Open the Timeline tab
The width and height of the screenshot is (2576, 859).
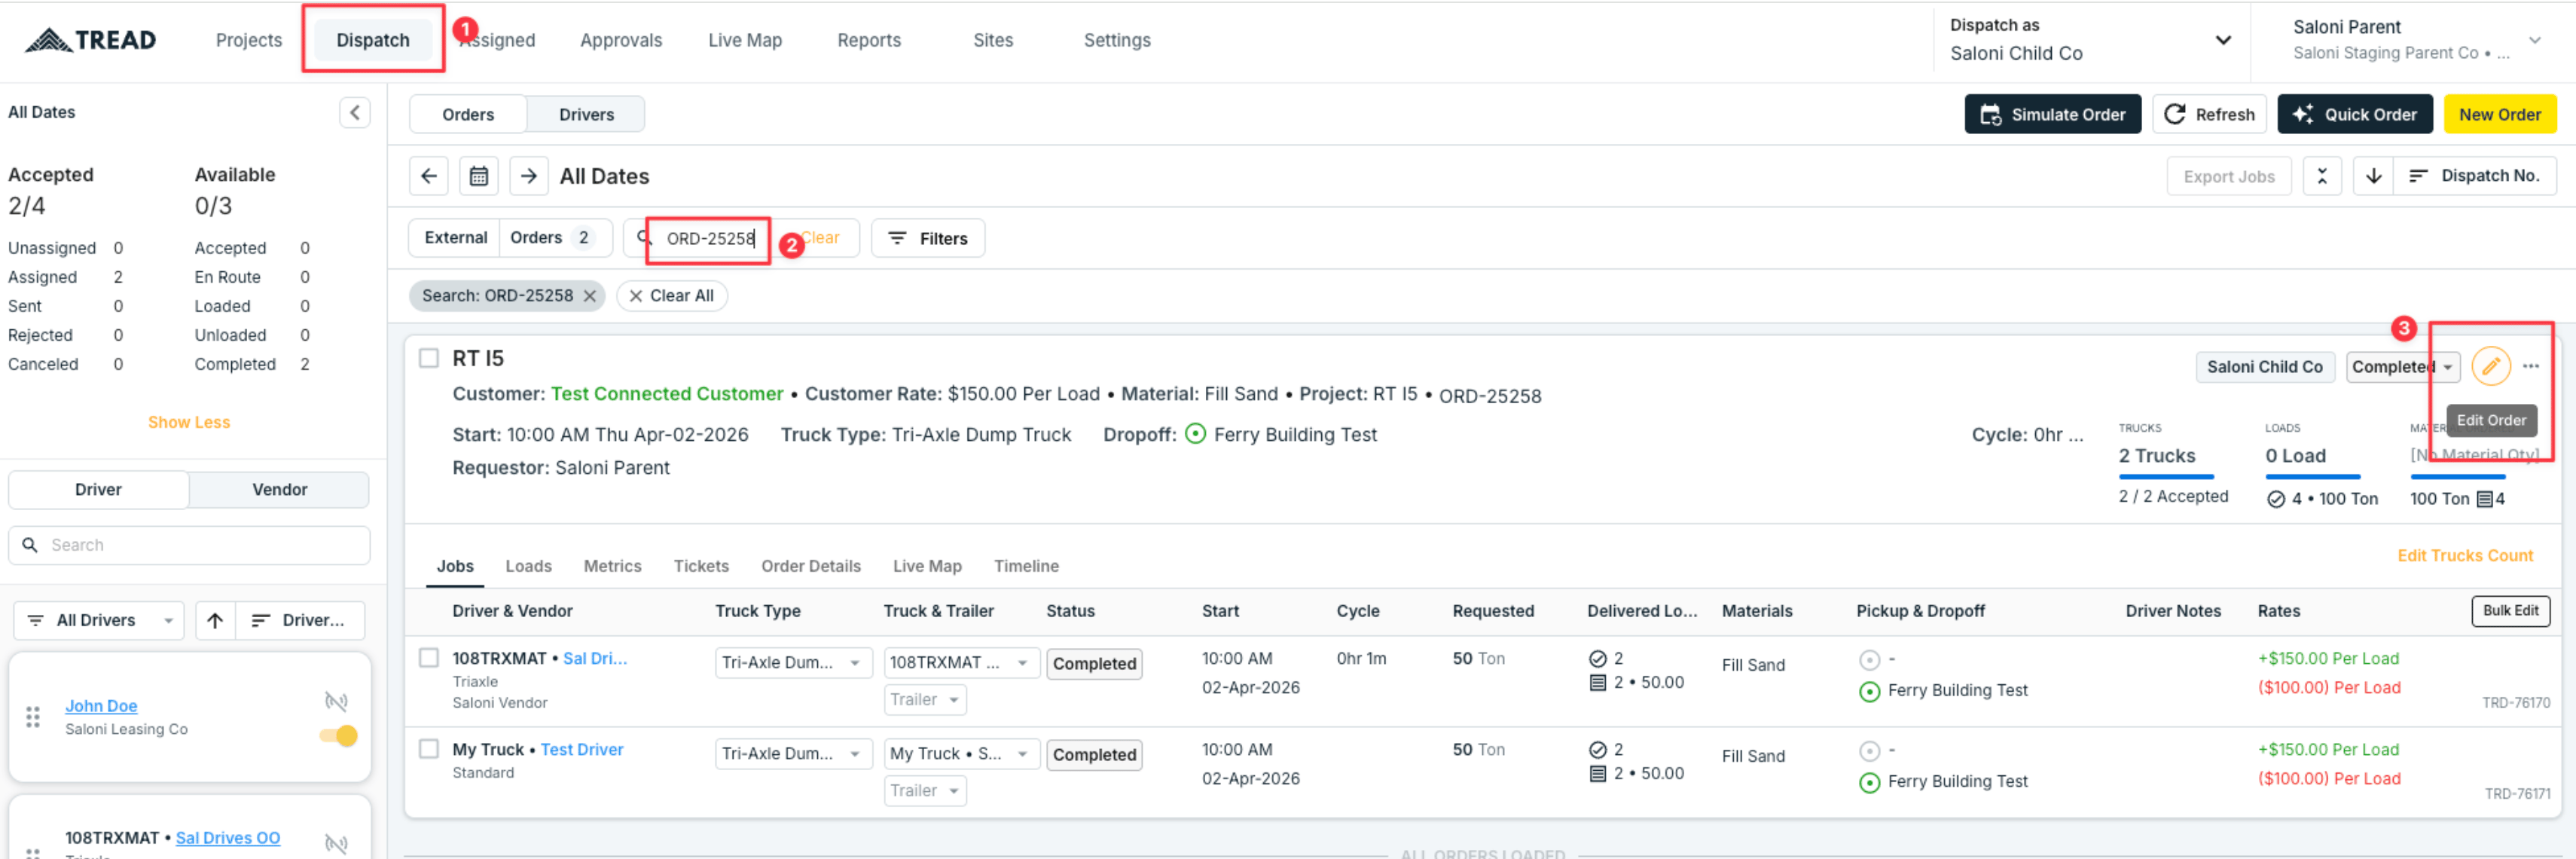[1026, 566]
